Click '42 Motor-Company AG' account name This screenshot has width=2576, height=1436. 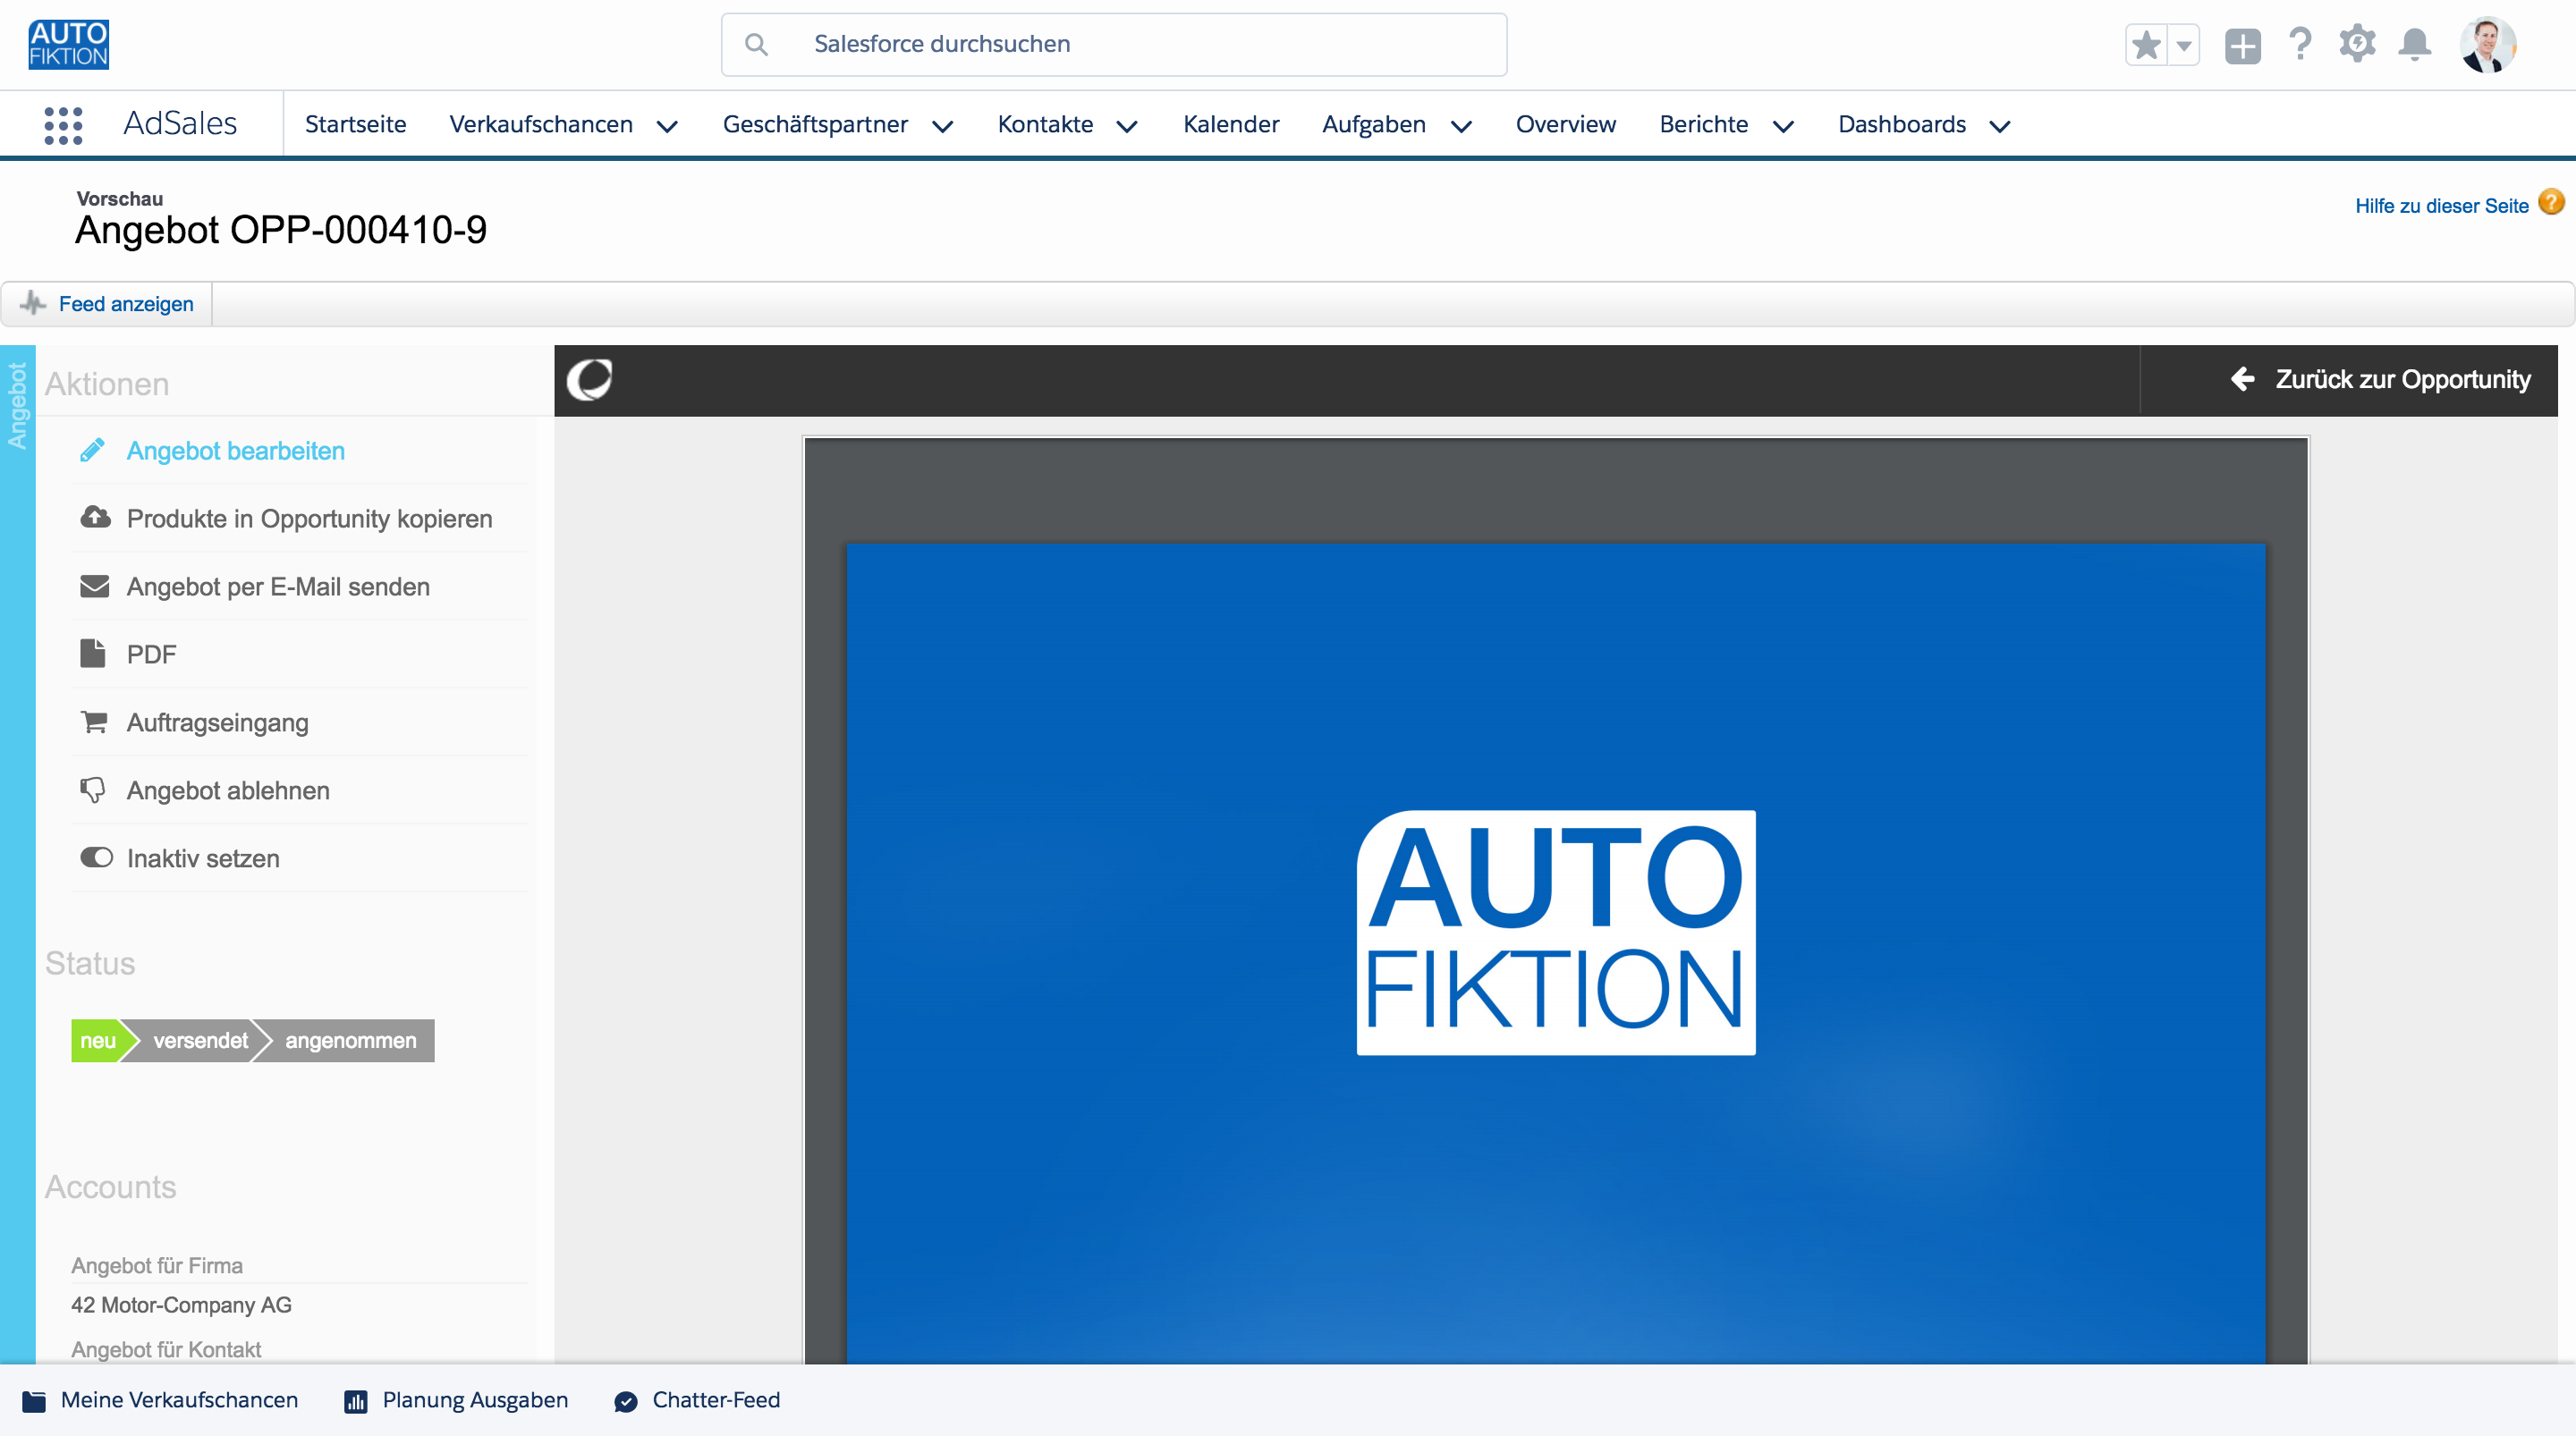[181, 1305]
